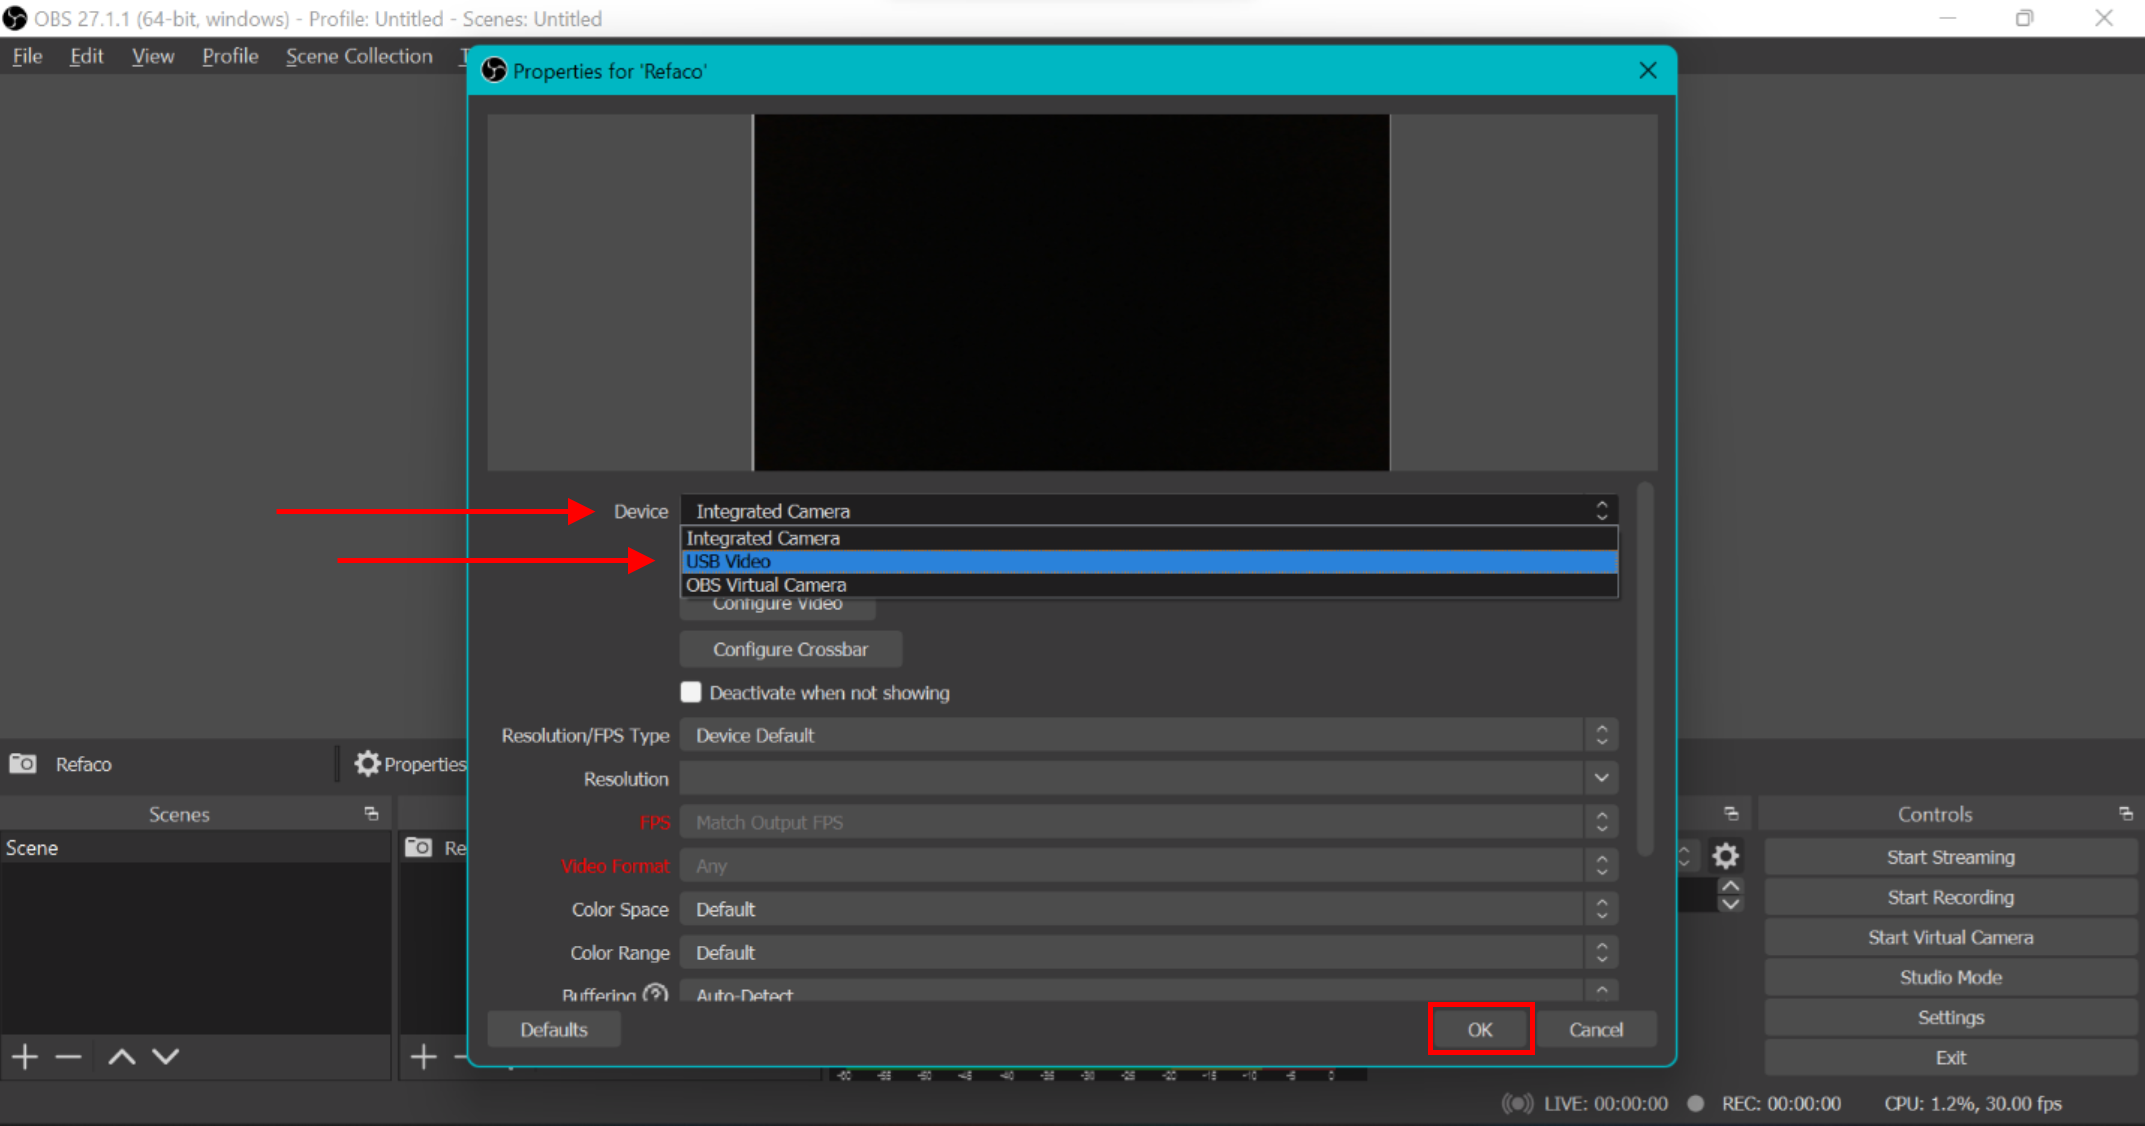Close the Properties for 'Refaco' dialog
This screenshot has width=2145, height=1126.
pos(1648,71)
